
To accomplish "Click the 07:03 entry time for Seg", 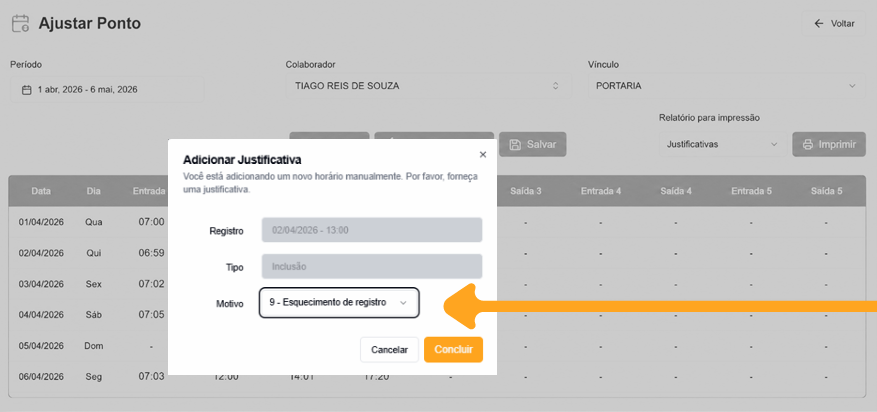I will click(x=152, y=377).
